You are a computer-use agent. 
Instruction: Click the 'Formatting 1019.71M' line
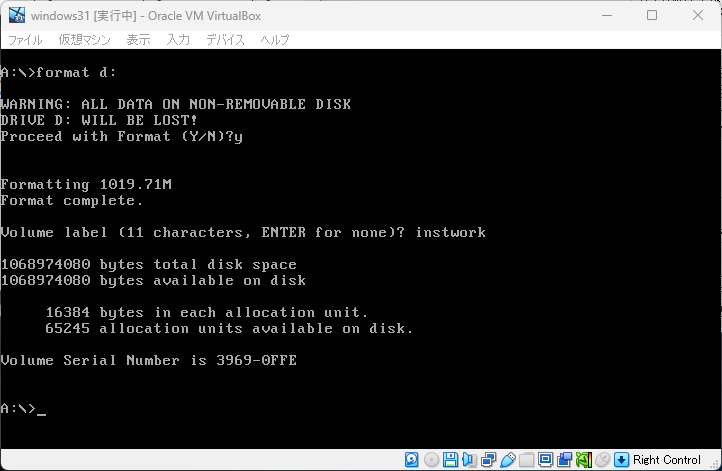point(86,184)
